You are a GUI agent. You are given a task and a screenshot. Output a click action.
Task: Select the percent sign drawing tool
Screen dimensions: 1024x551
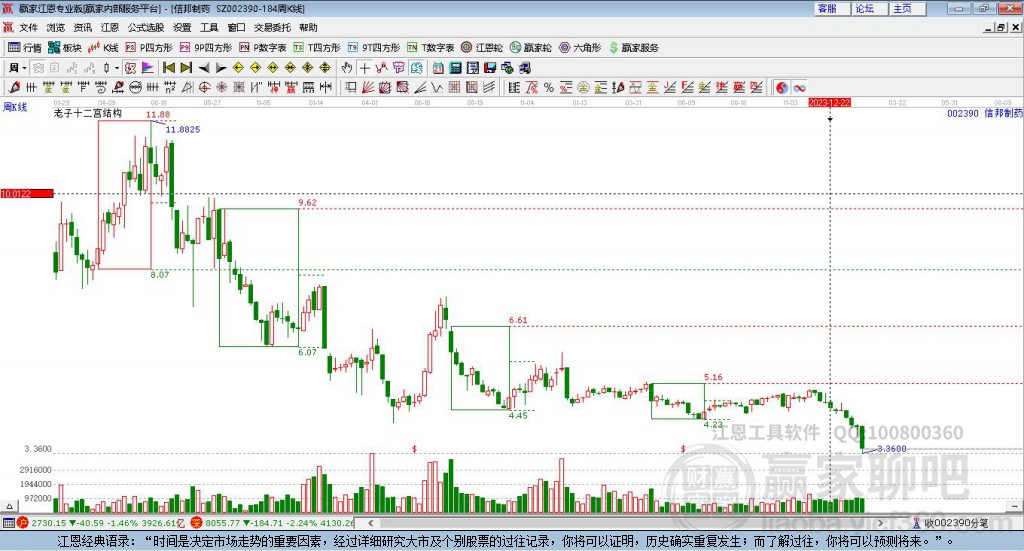549,87
